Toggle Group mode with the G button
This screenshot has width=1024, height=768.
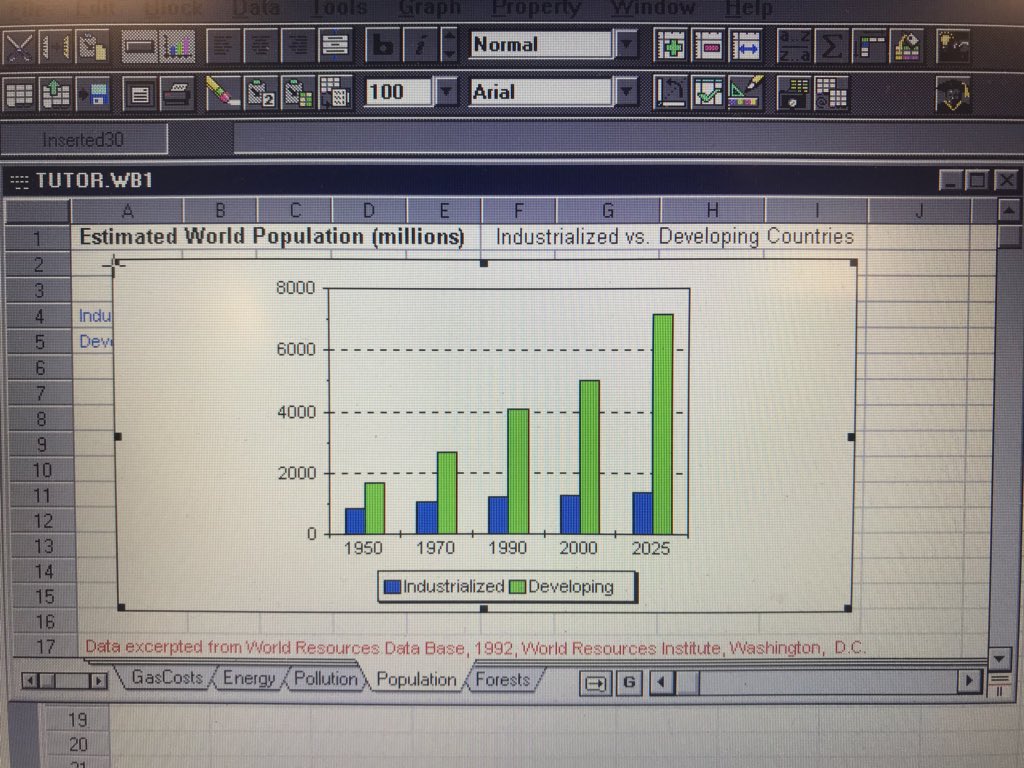click(628, 682)
